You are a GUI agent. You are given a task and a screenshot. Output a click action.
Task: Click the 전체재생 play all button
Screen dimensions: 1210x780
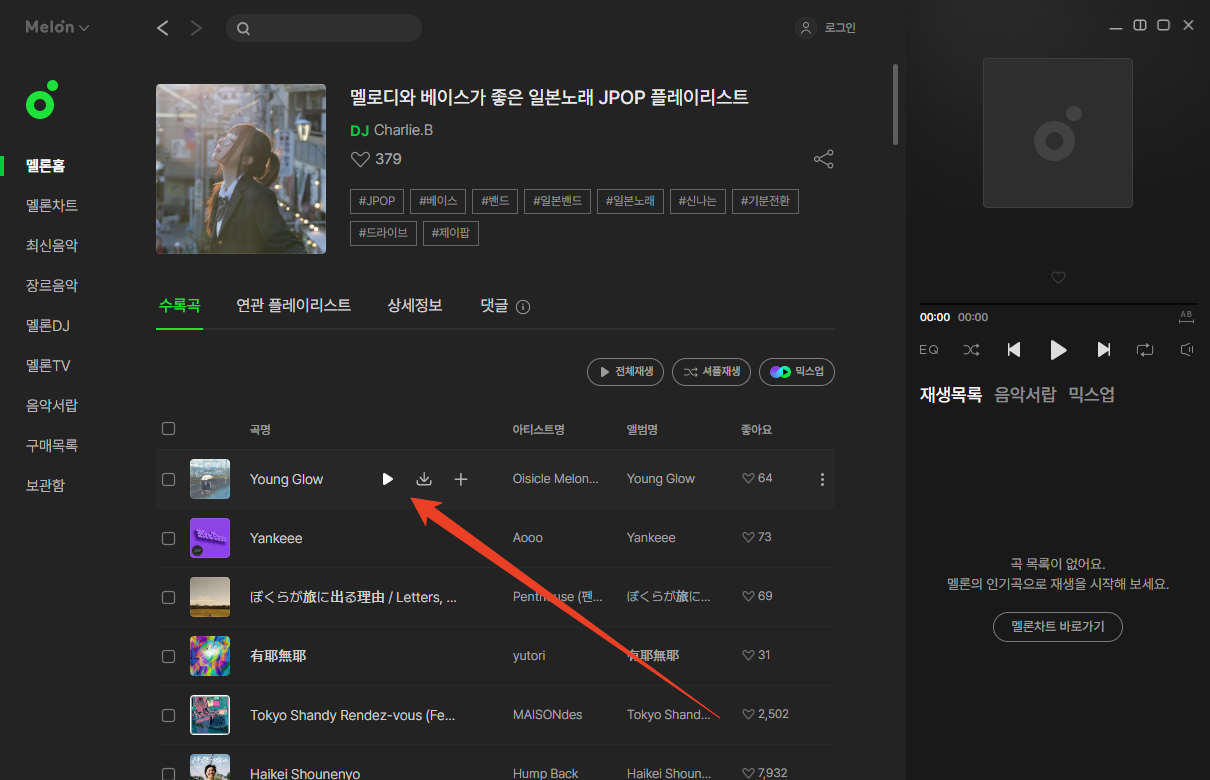click(625, 371)
